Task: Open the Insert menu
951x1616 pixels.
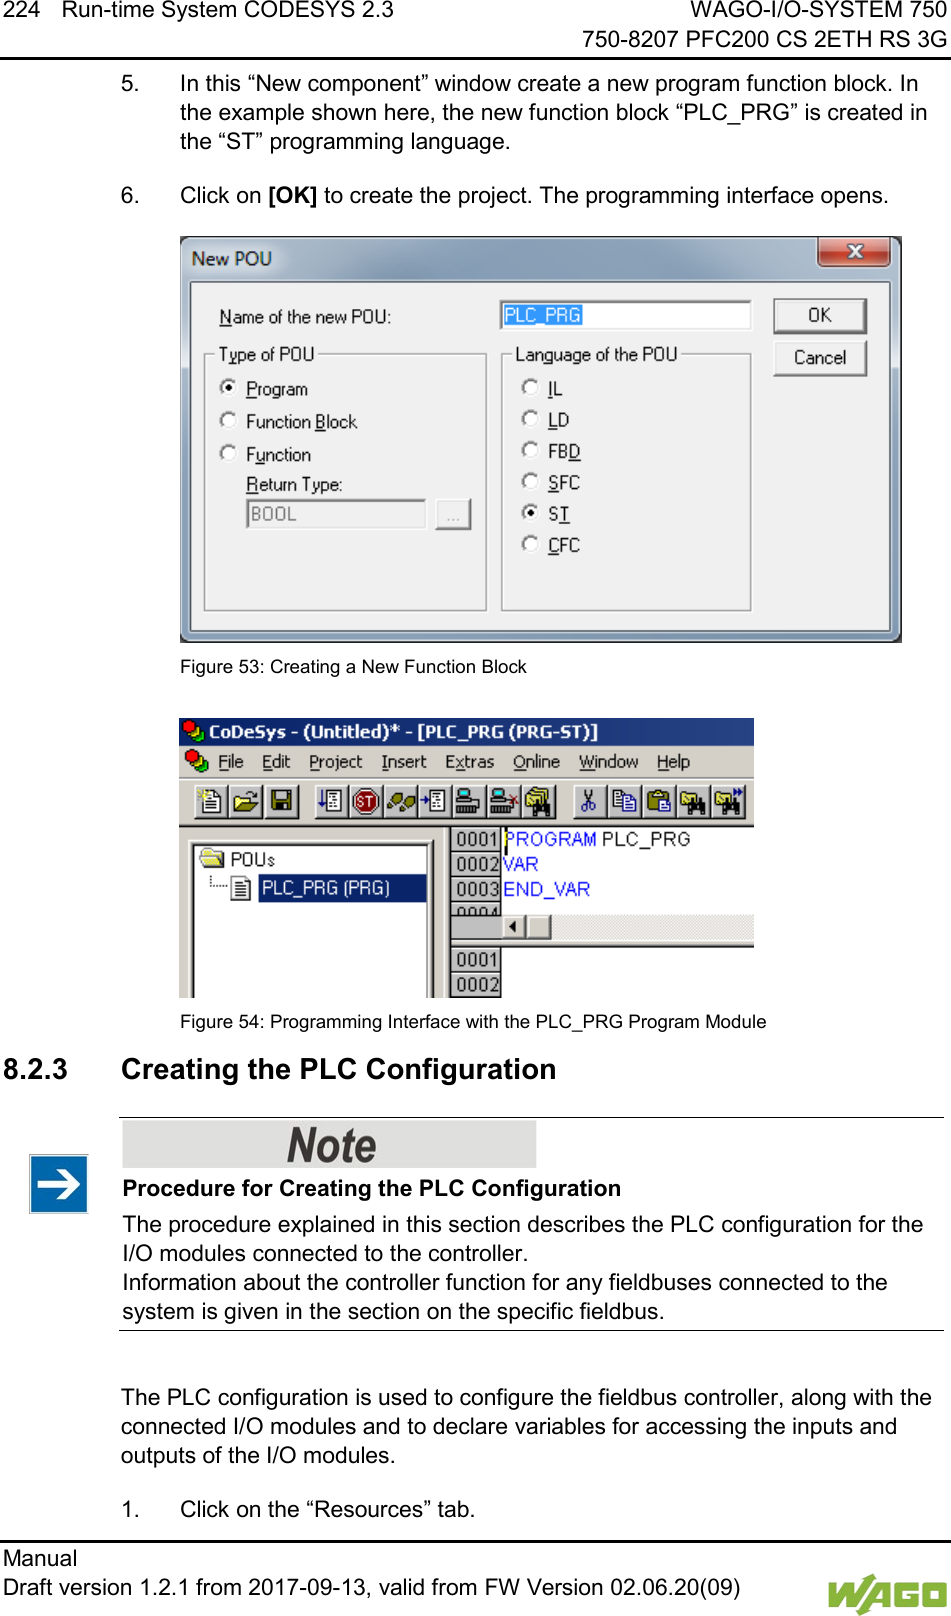Action: pos(404,762)
